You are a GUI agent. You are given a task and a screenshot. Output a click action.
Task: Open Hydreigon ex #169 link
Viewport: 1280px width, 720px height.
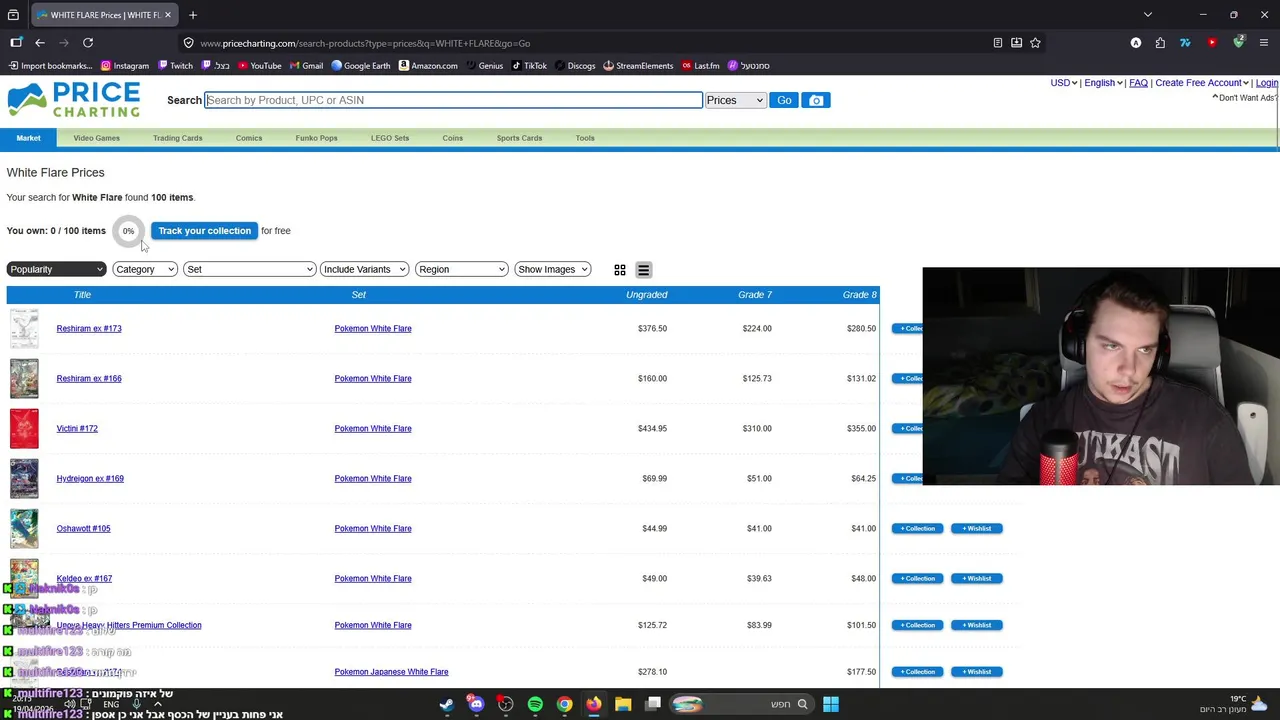[90, 478]
